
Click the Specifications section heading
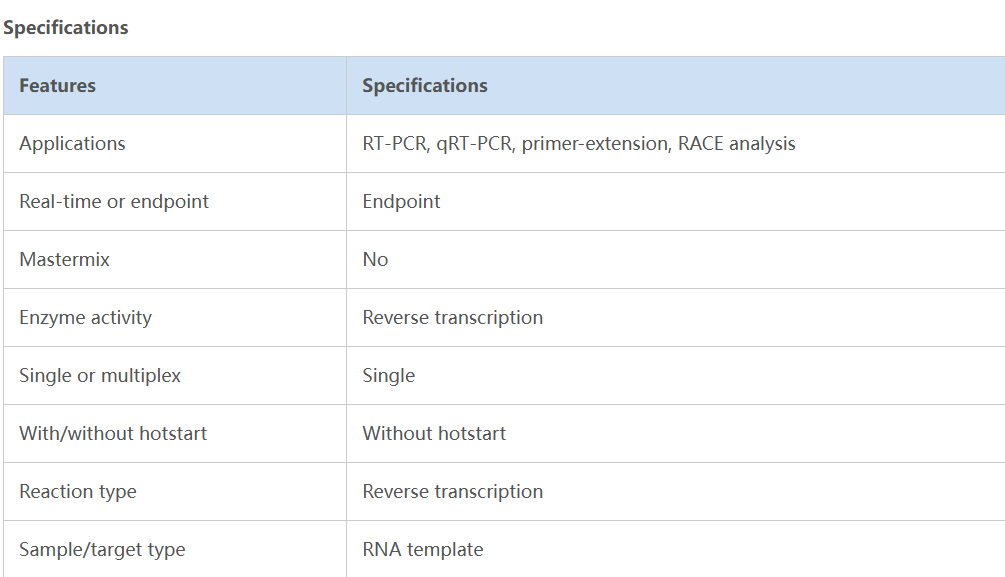[66, 27]
